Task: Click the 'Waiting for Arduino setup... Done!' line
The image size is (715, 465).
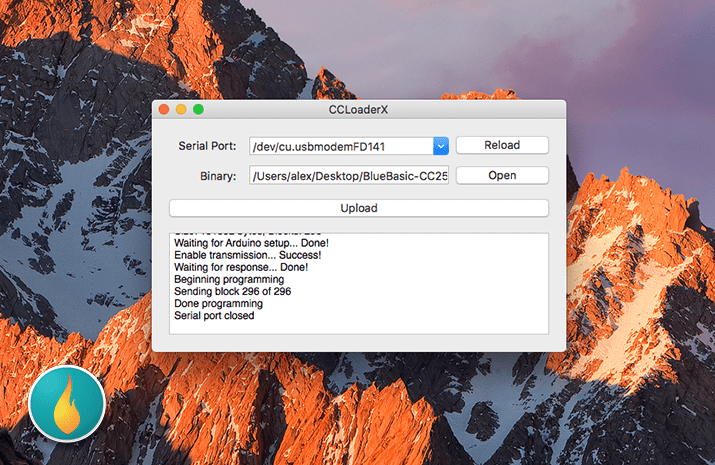Action: point(251,243)
